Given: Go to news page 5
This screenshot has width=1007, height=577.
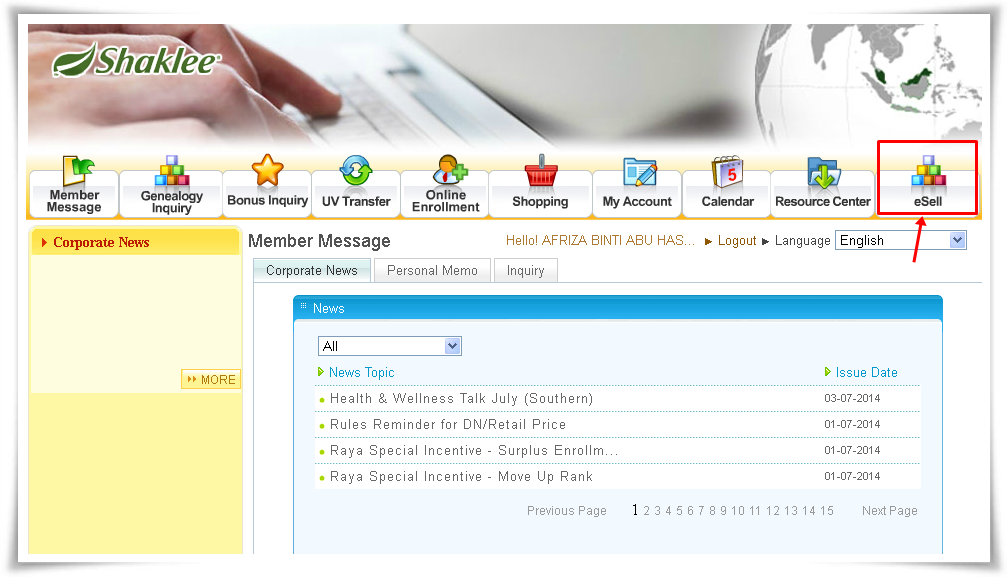Looking at the screenshot, I should tap(679, 511).
